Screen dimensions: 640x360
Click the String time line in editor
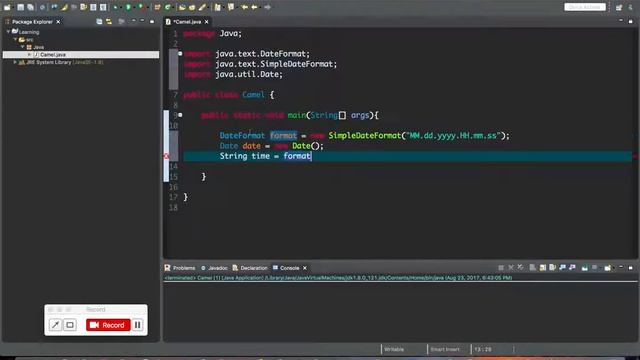tap(407, 156)
